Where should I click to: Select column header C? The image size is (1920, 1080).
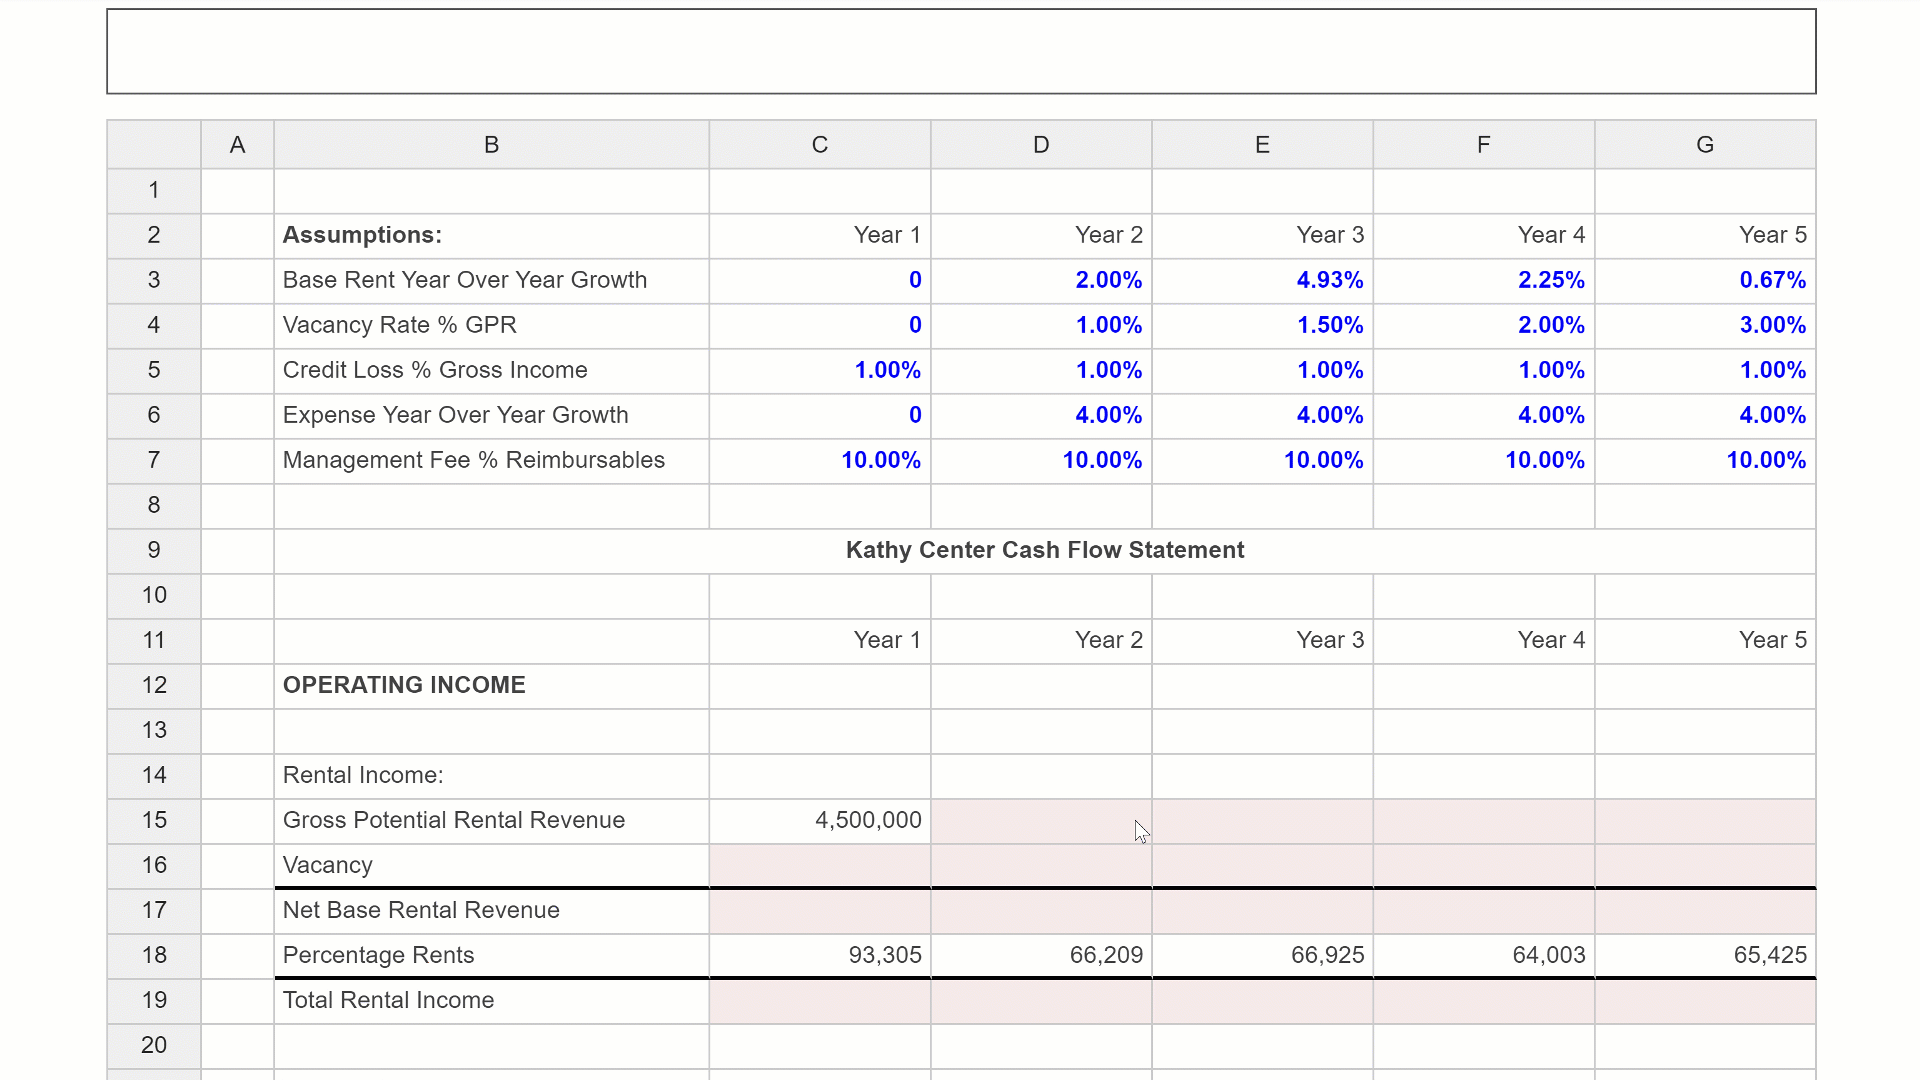click(819, 144)
